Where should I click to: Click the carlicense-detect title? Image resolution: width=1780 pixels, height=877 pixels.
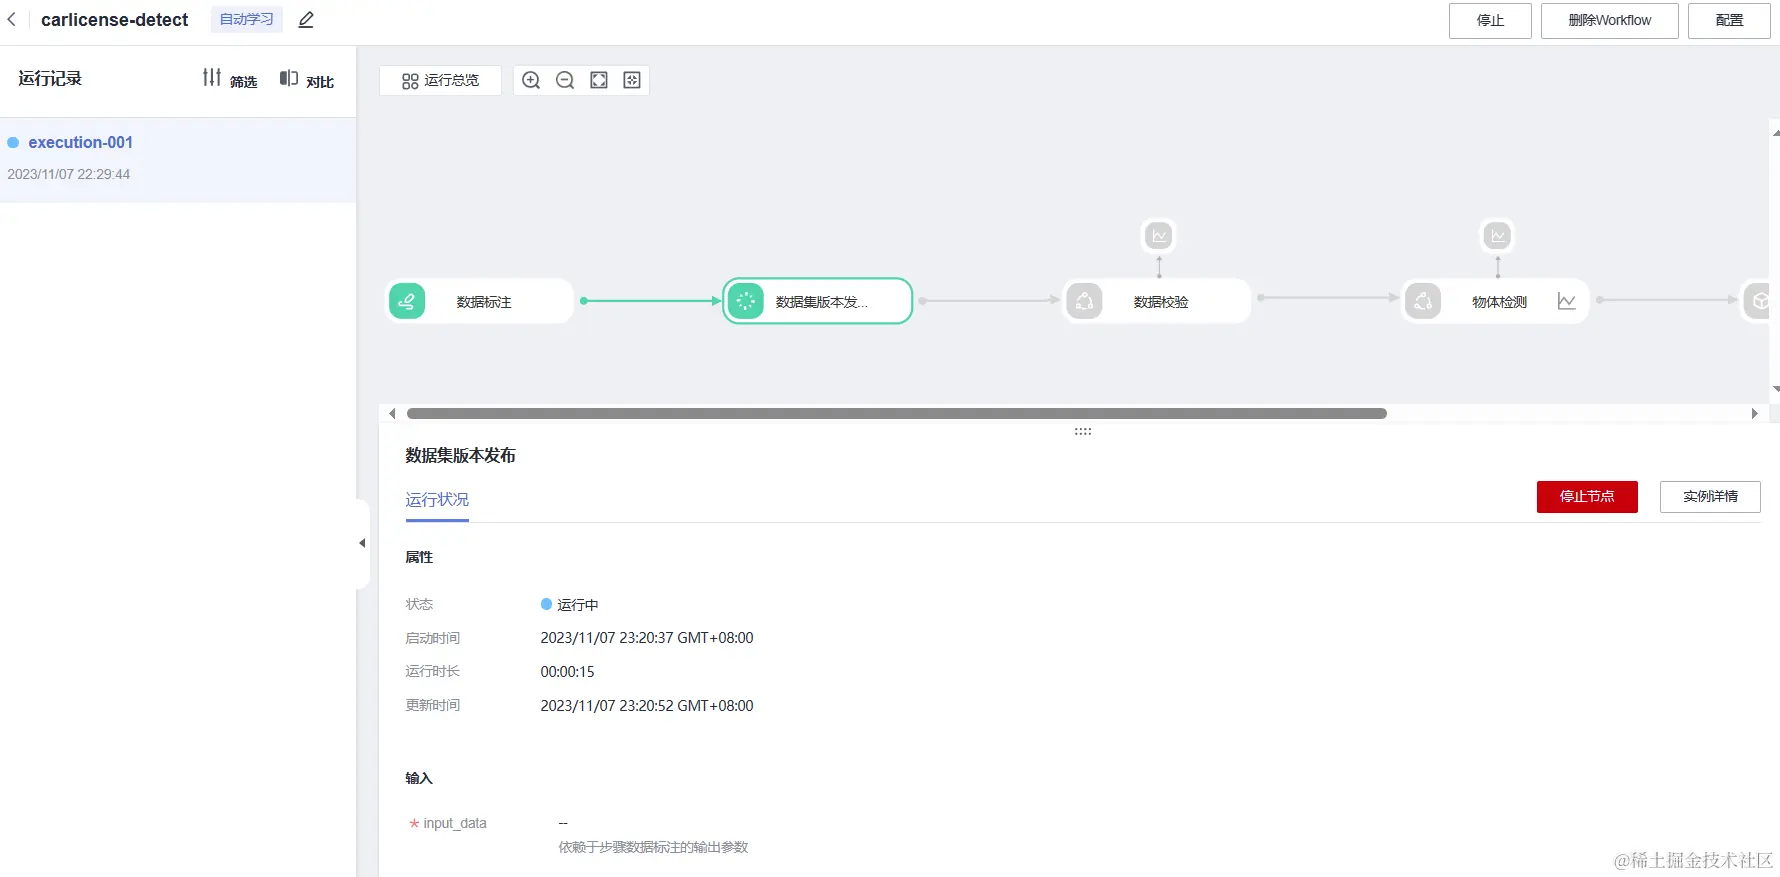click(x=115, y=20)
